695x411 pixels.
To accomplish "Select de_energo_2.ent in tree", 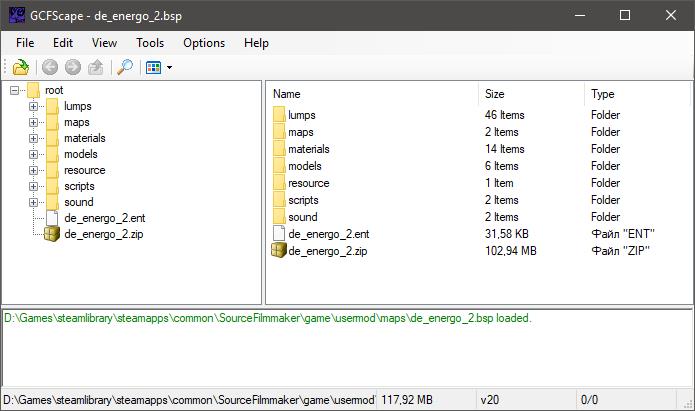I will pyautogui.click(x=105, y=218).
